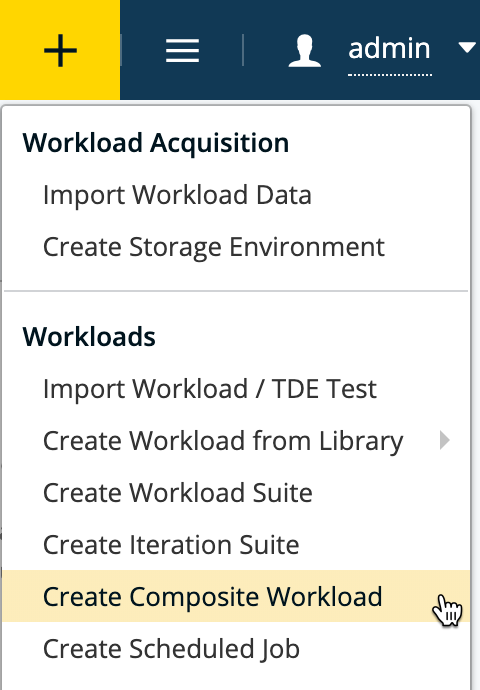Select Create Iteration Suite
This screenshot has width=480, height=690.
pos(171,545)
